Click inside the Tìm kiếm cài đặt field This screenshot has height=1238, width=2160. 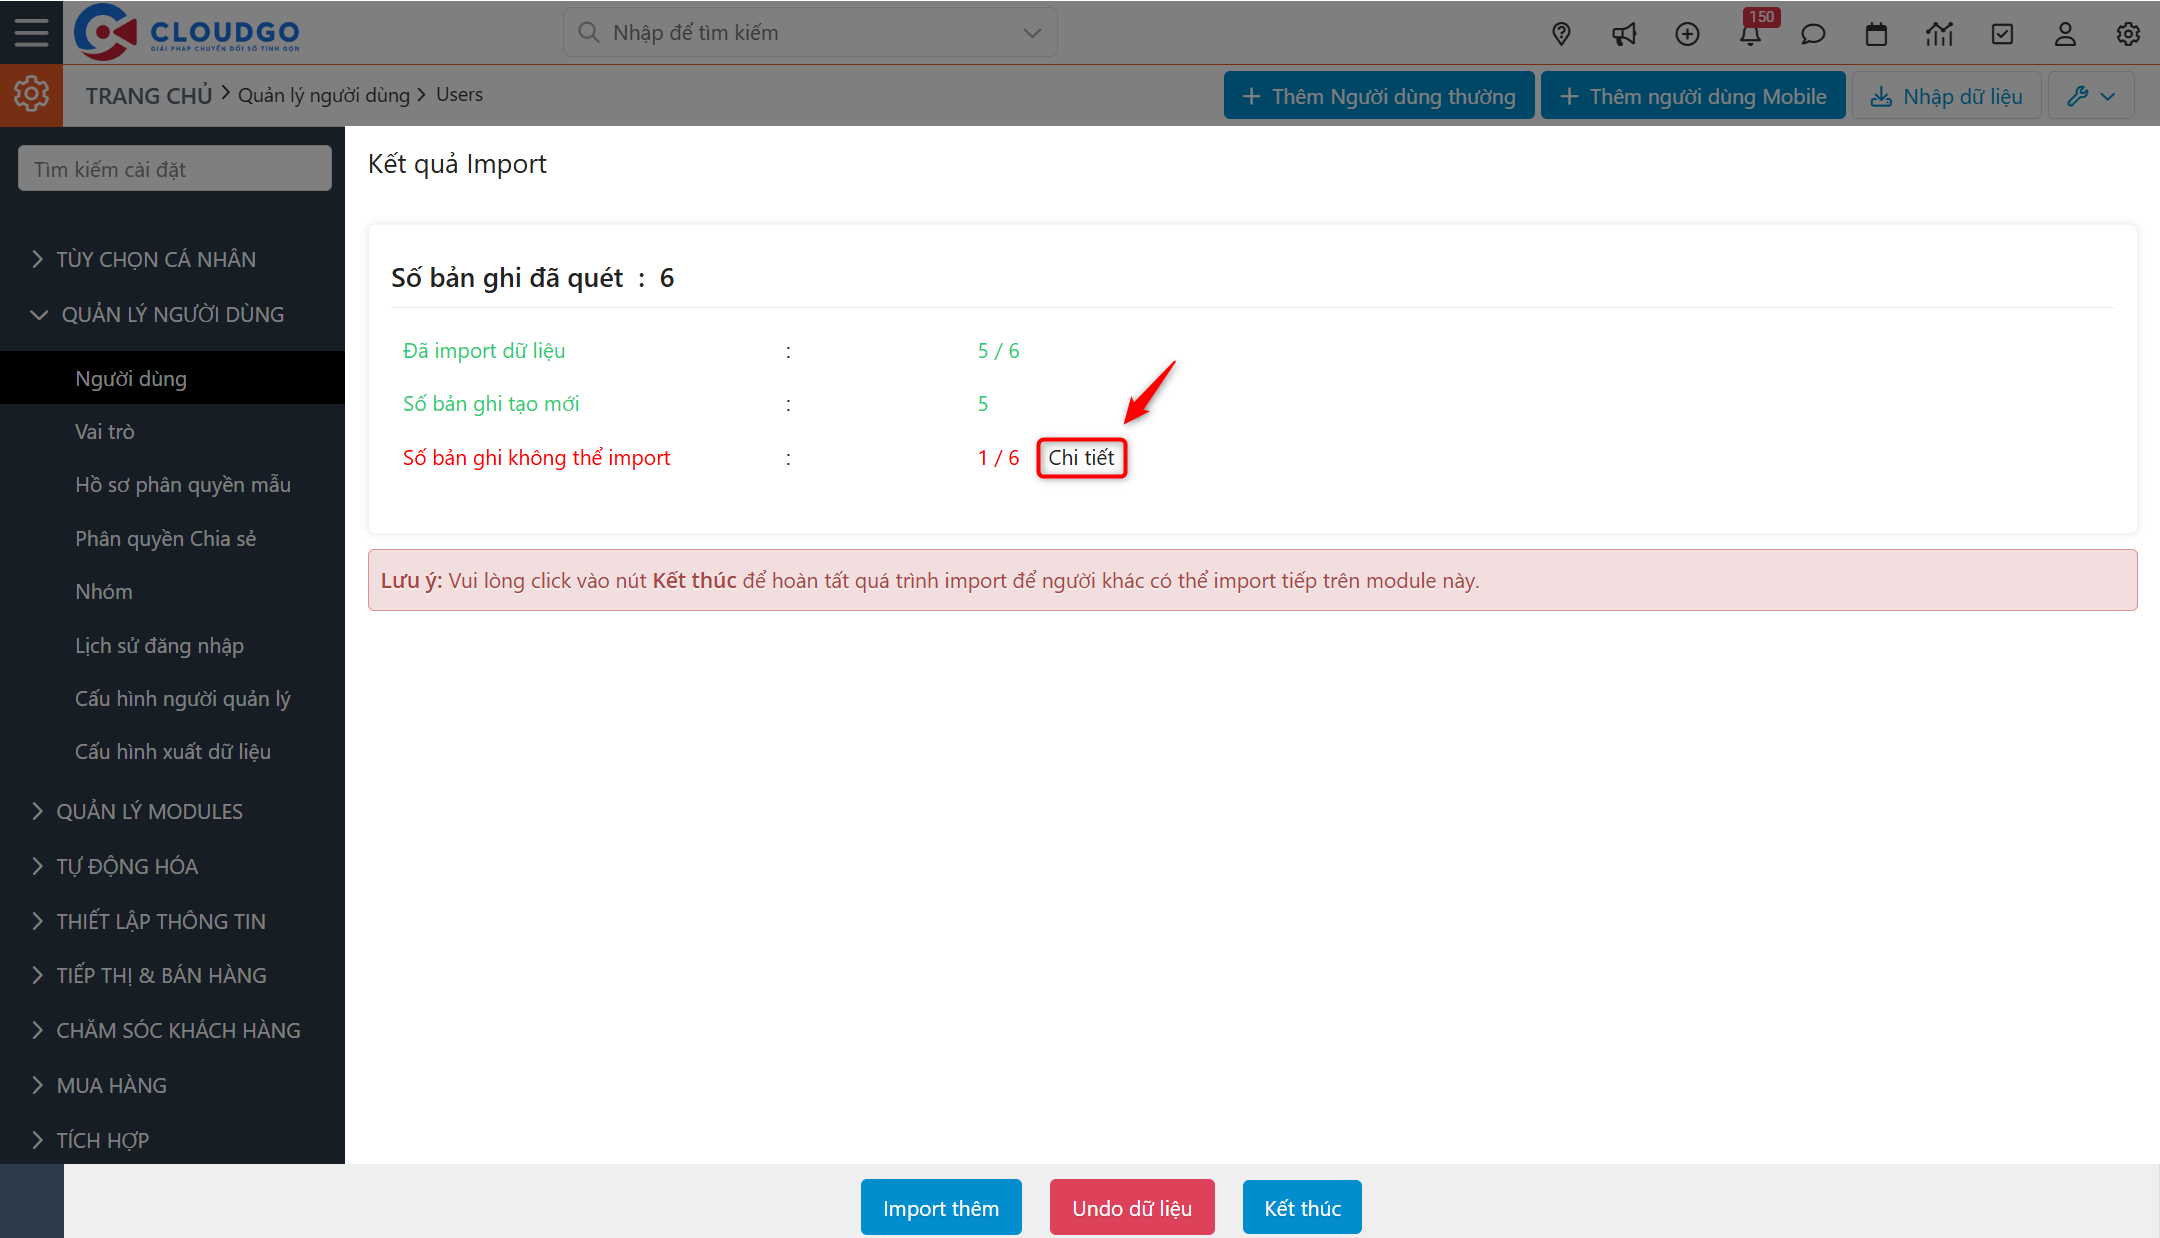tap(173, 167)
